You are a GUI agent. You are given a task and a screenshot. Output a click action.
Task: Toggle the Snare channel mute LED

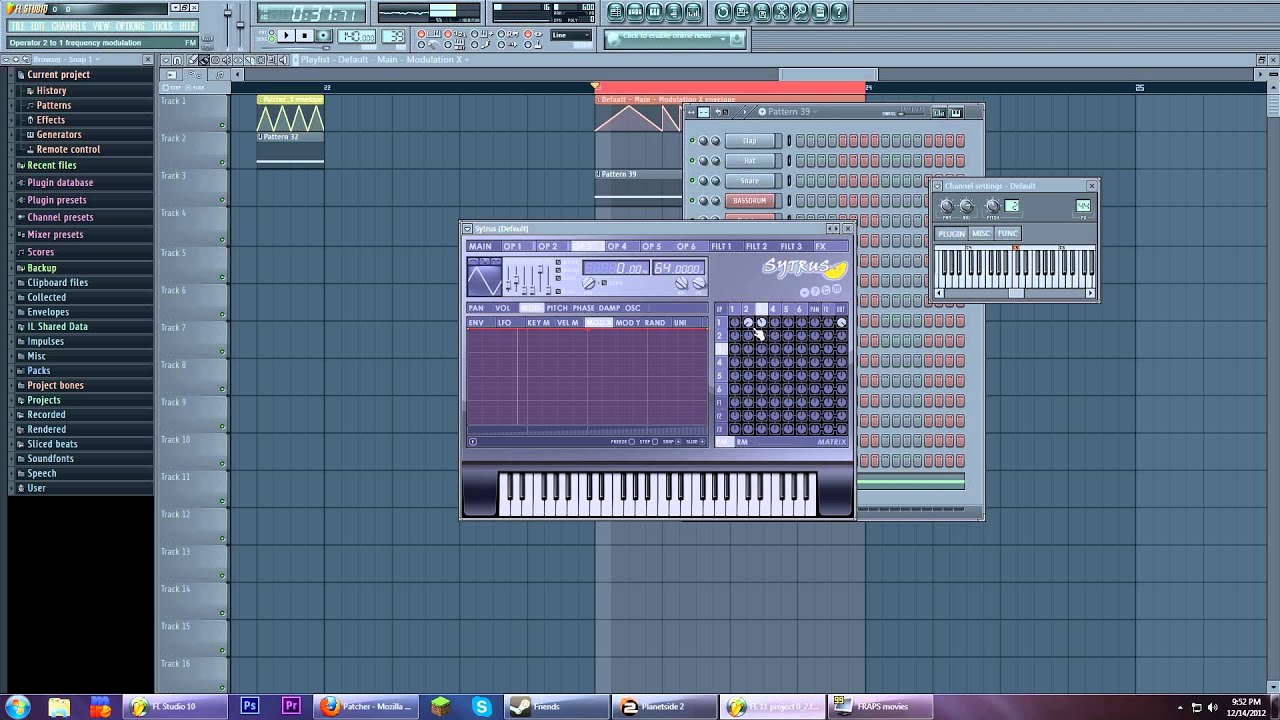[692, 181]
